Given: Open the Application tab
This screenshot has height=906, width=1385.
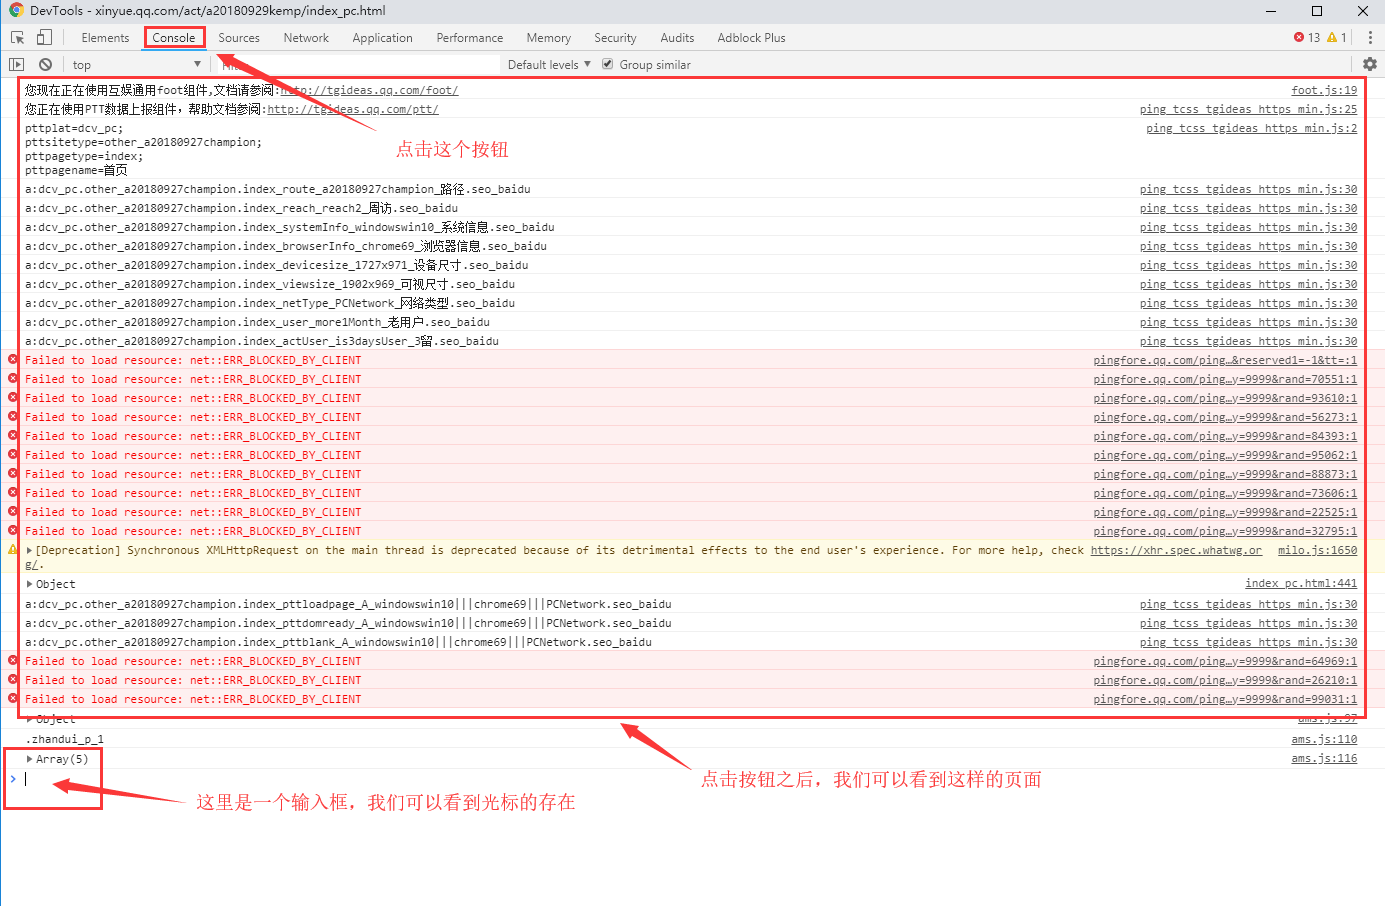Looking at the screenshot, I should 382,38.
